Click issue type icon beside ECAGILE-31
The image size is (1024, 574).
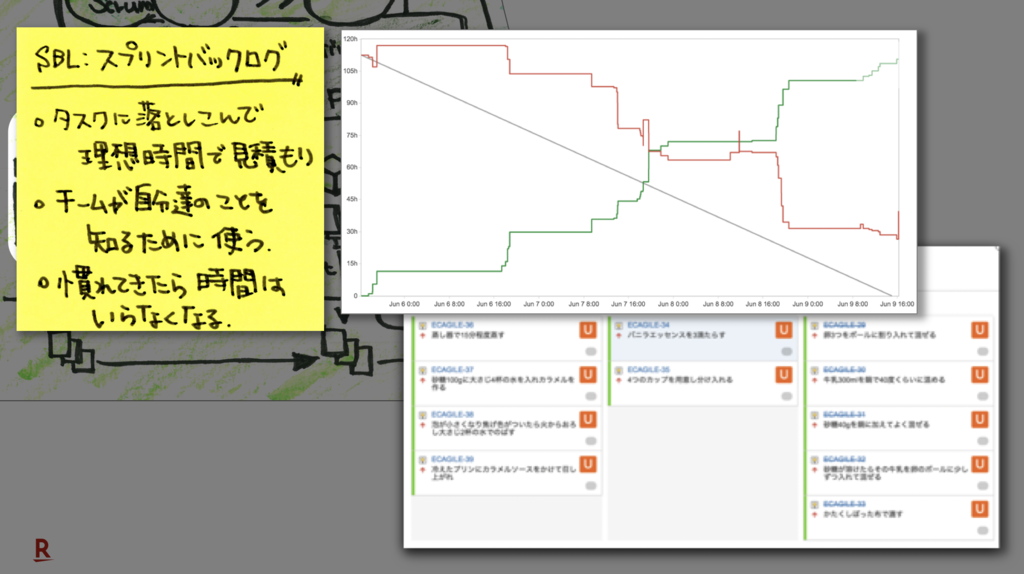click(x=814, y=415)
